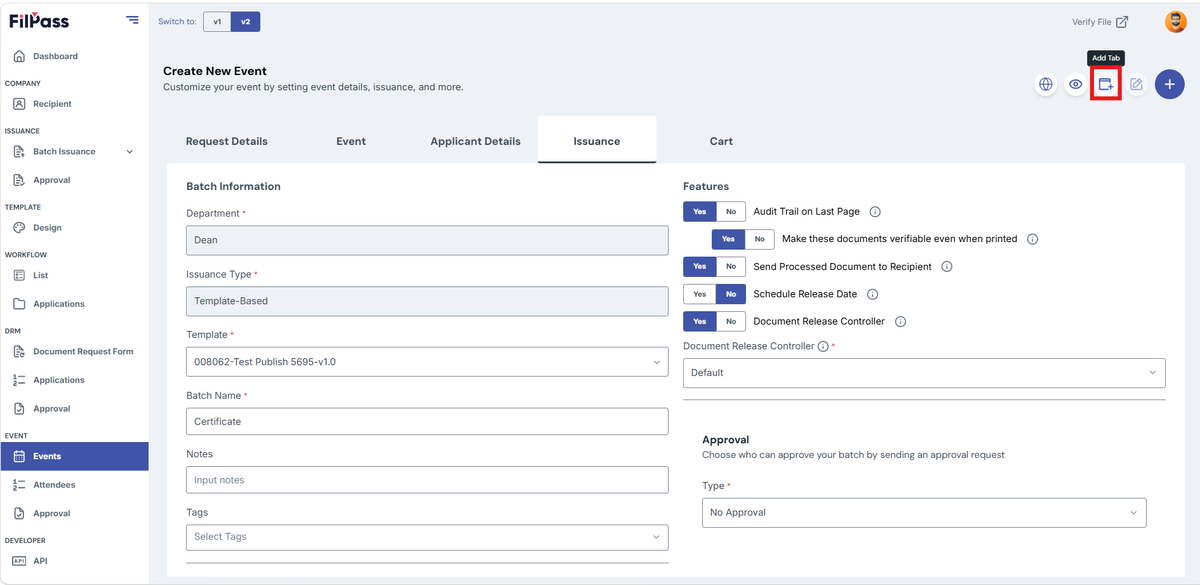
Task: Open Applications under Workflow section
Action: (59, 304)
